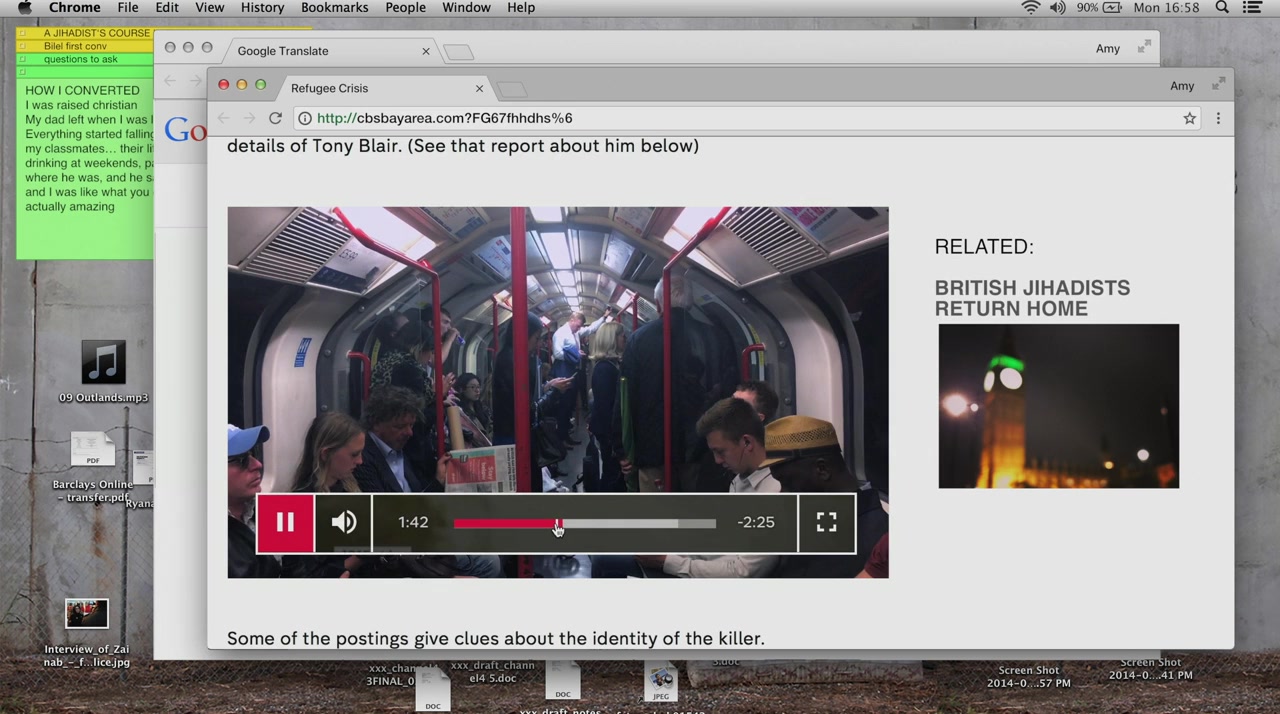Open the Big Ben related video thumbnail
The height and width of the screenshot is (714, 1280).
[1058, 406]
